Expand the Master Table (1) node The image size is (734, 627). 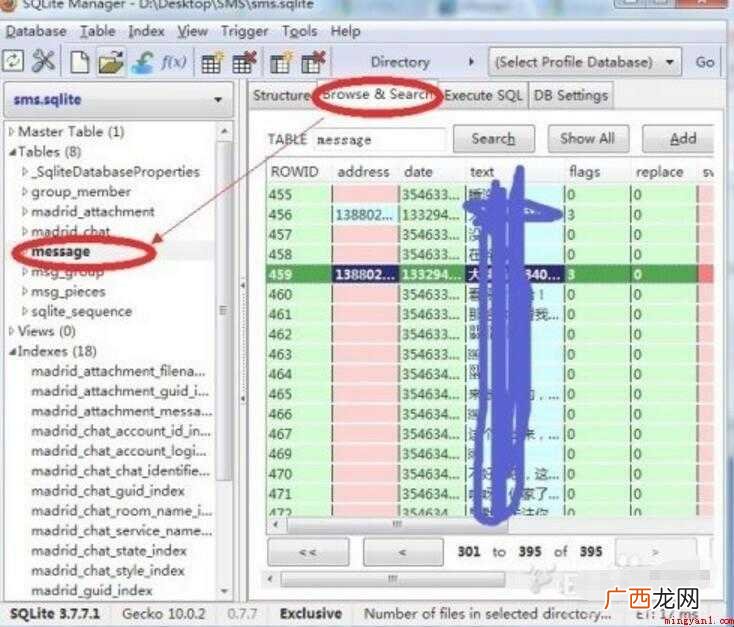coord(12,132)
